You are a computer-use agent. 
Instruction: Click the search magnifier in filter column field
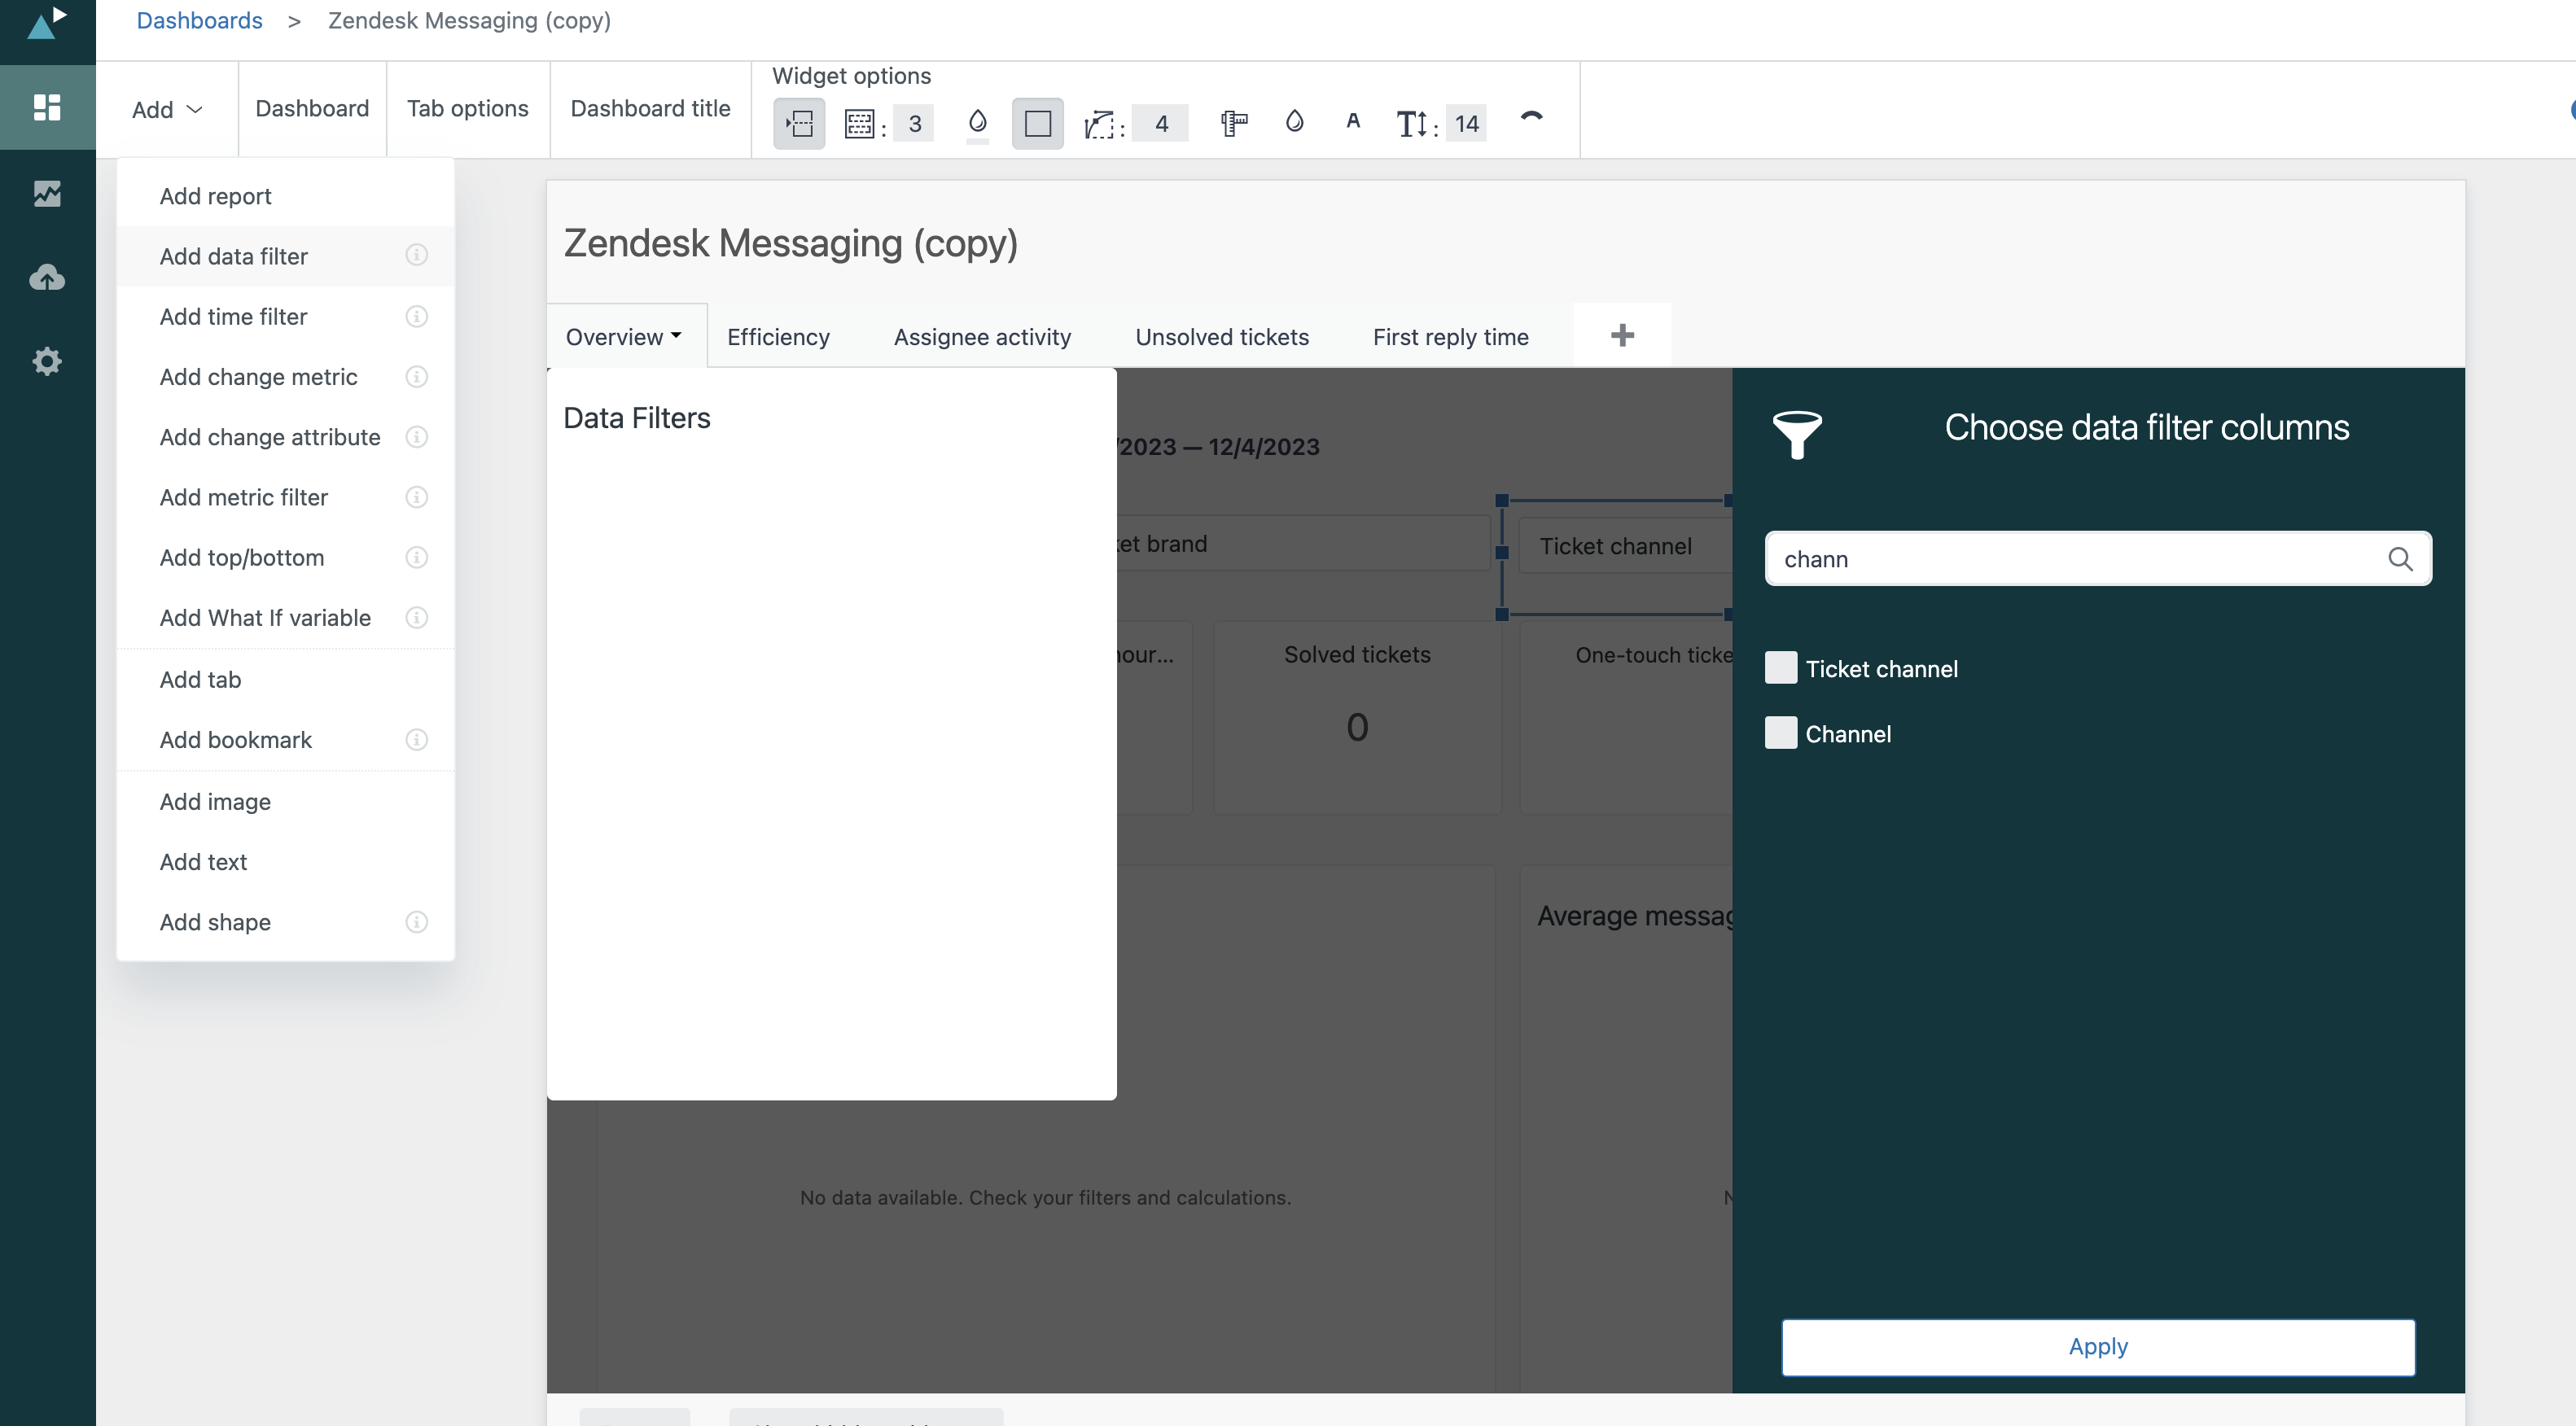point(2400,559)
